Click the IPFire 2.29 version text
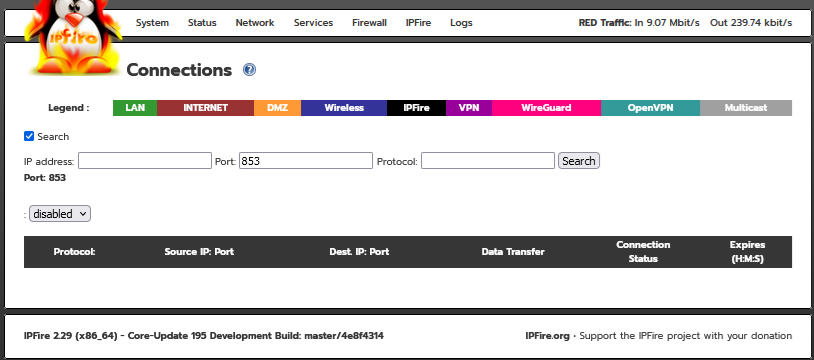Image resolution: width=814 pixels, height=360 pixels. tap(204, 336)
